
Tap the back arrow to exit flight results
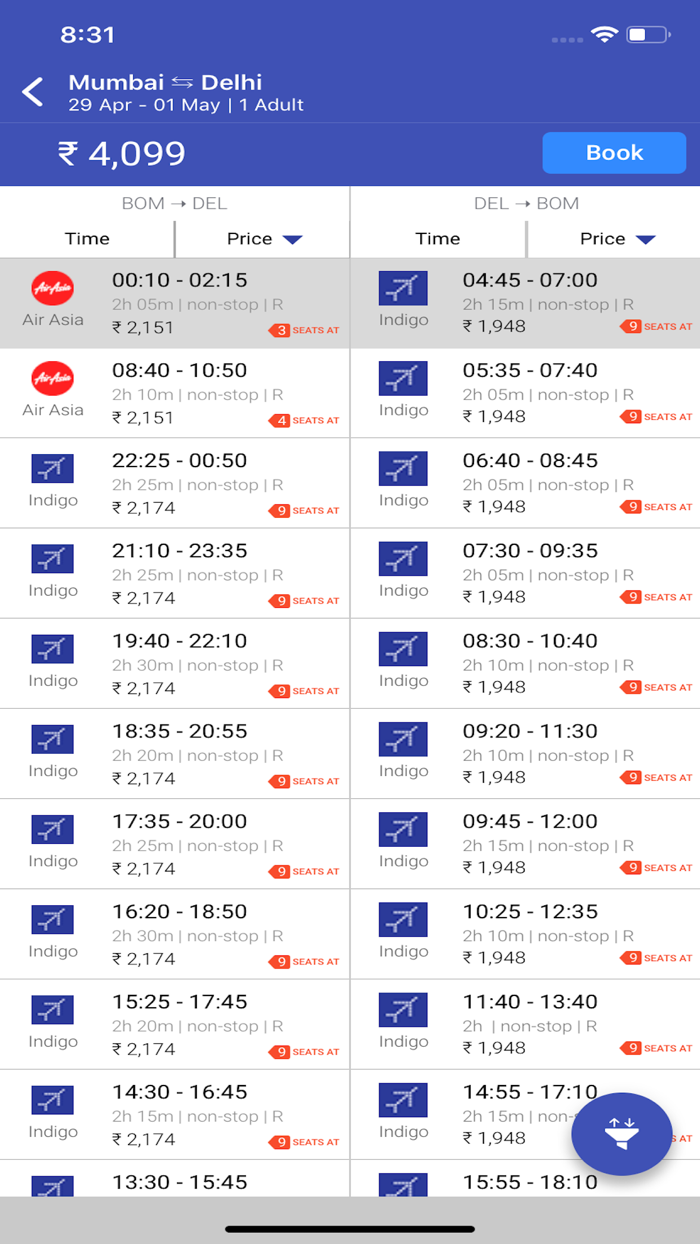[32, 91]
